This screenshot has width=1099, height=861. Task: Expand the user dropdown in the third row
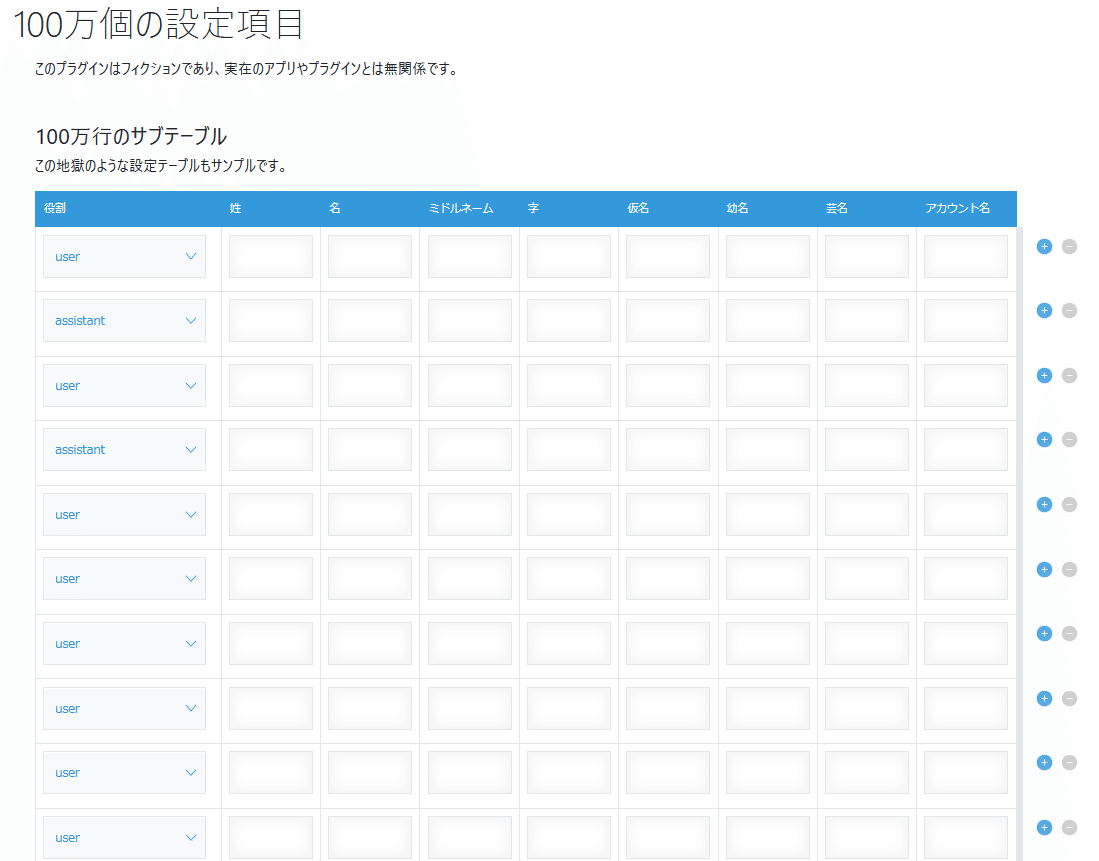coord(124,386)
